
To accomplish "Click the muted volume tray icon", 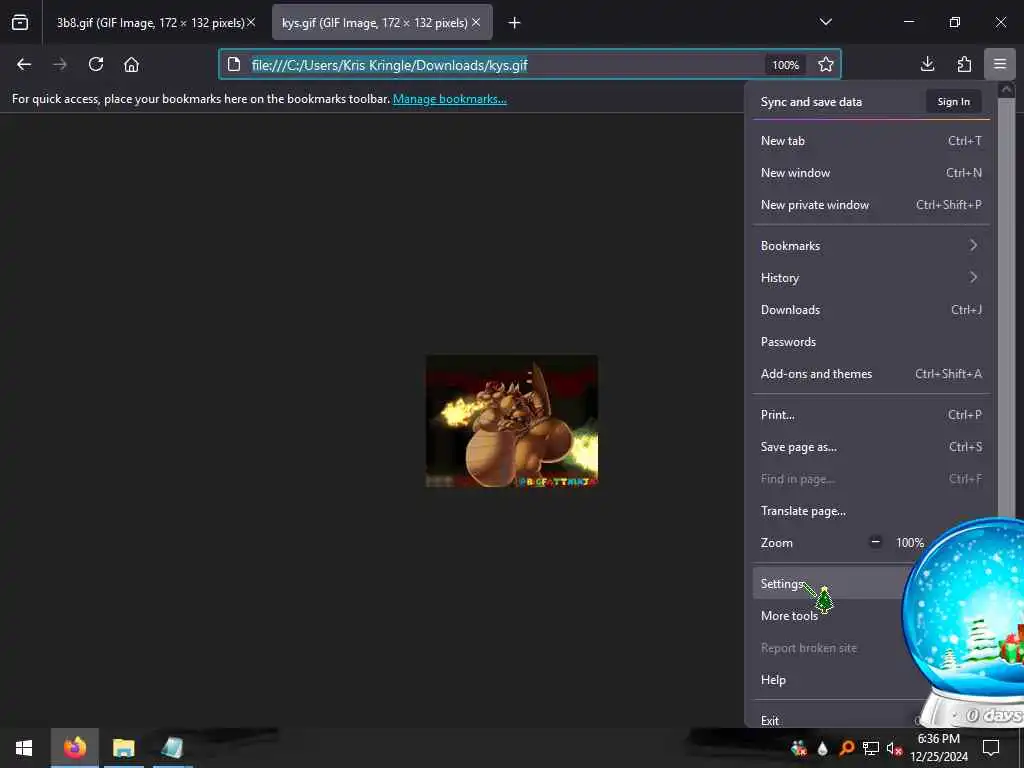I will tap(894, 748).
